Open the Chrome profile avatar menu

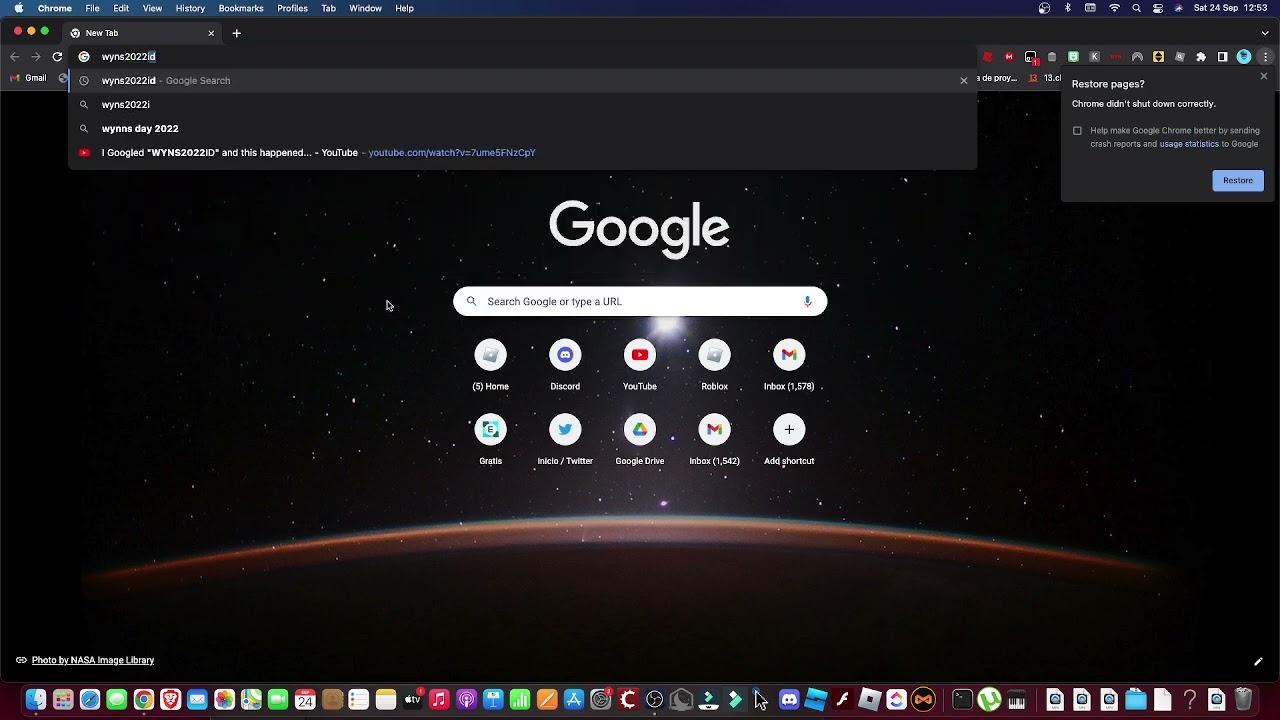[1244, 57]
